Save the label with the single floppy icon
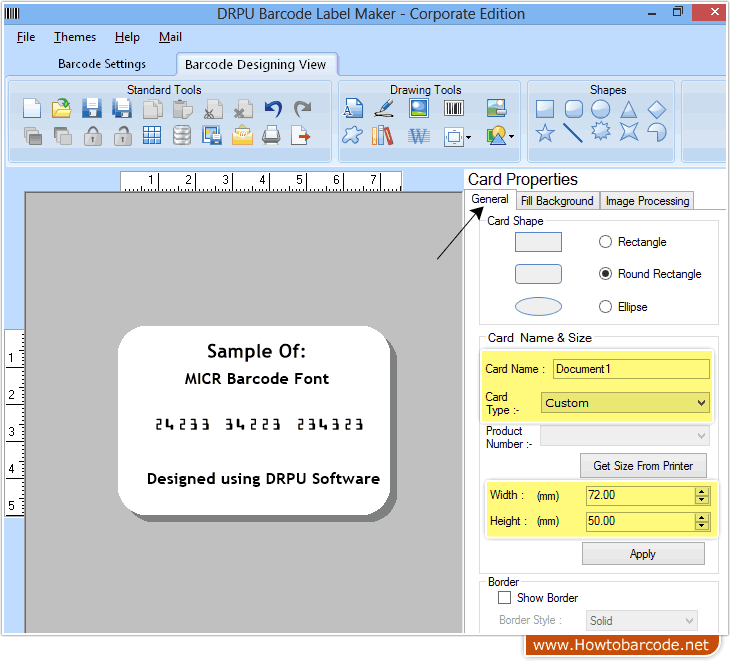The width and height of the screenshot is (730, 662). (x=92, y=108)
